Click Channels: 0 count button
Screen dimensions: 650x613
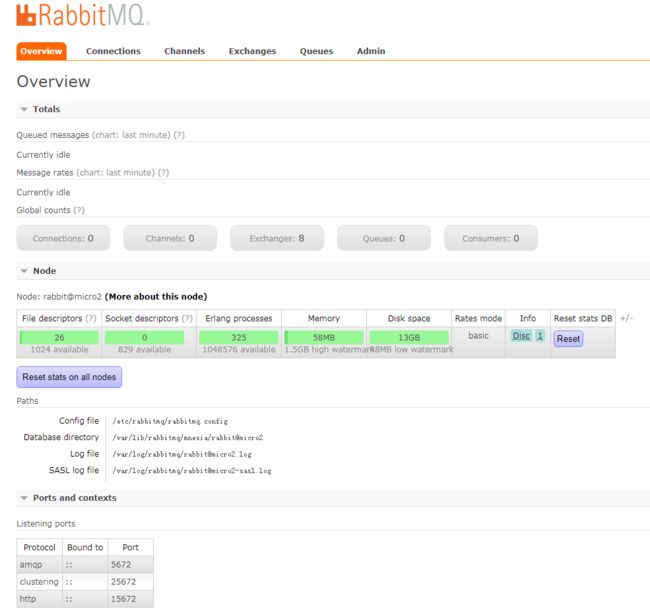tap(170, 238)
